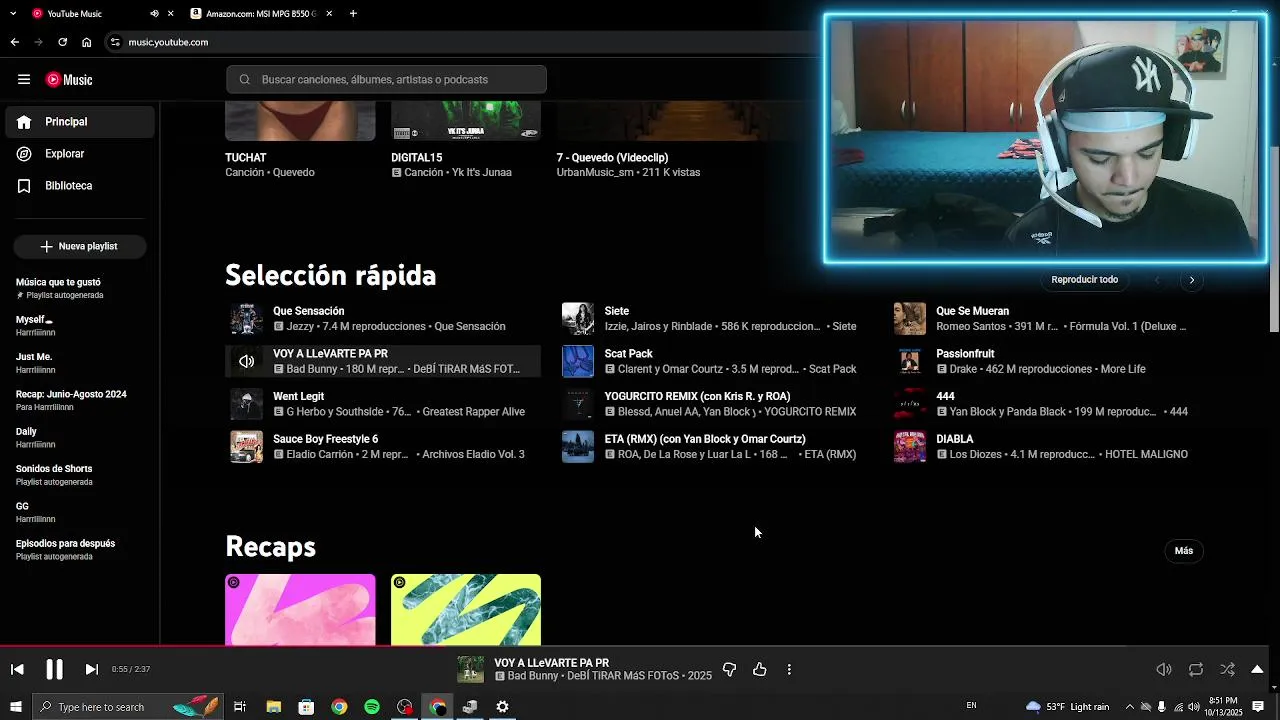The width and height of the screenshot is (1280, 720).
Task: Play DIABLA song thumbnail
Action: coord(910,447)
